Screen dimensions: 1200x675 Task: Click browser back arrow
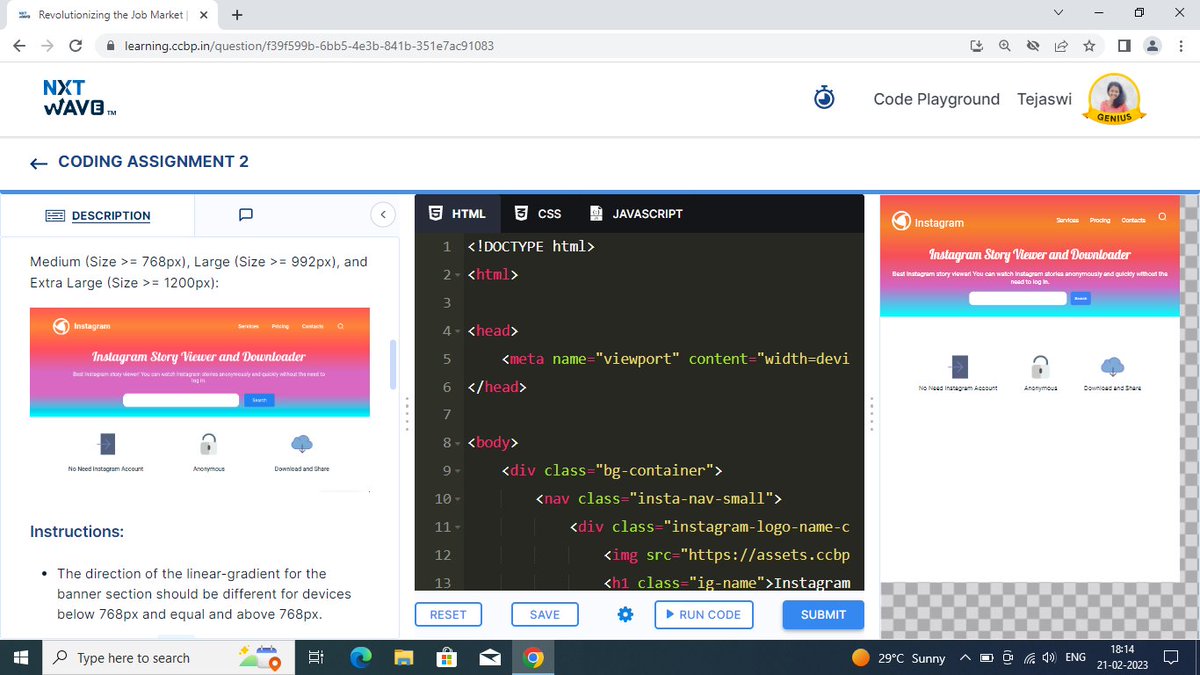pos(19,46)
